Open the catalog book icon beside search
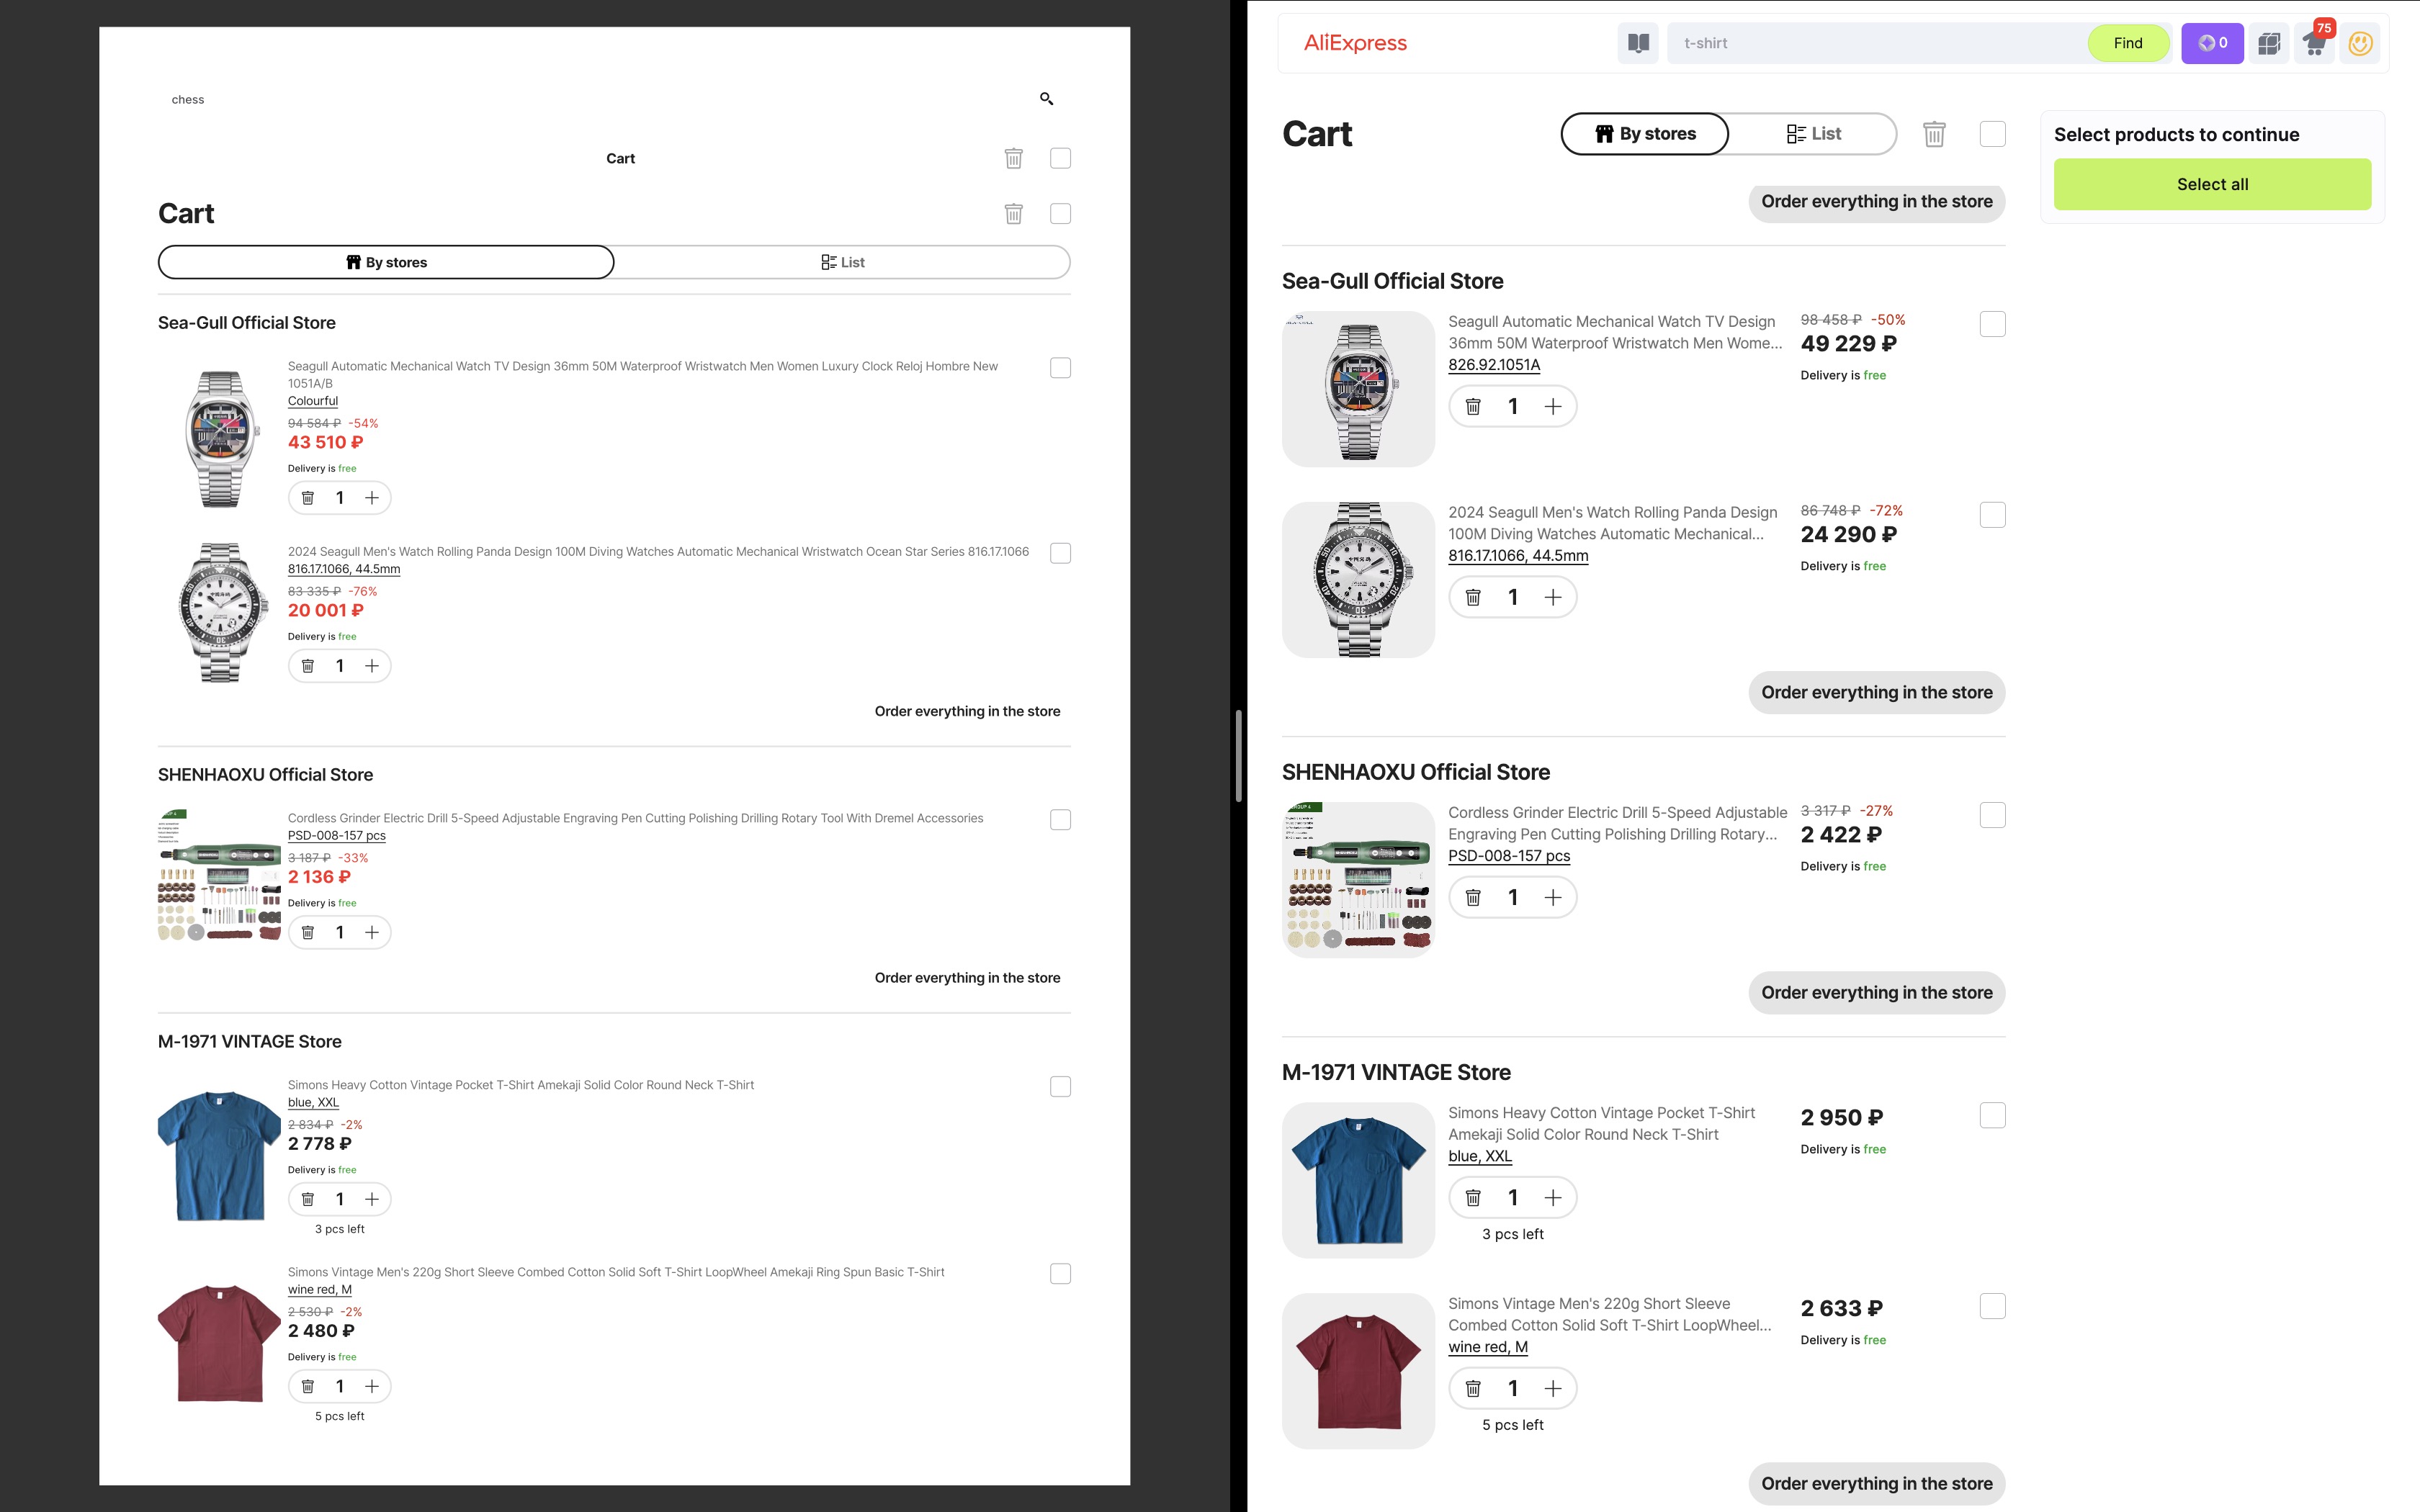Screen dimensions: 2420x1512 [x=1638, y=43]
